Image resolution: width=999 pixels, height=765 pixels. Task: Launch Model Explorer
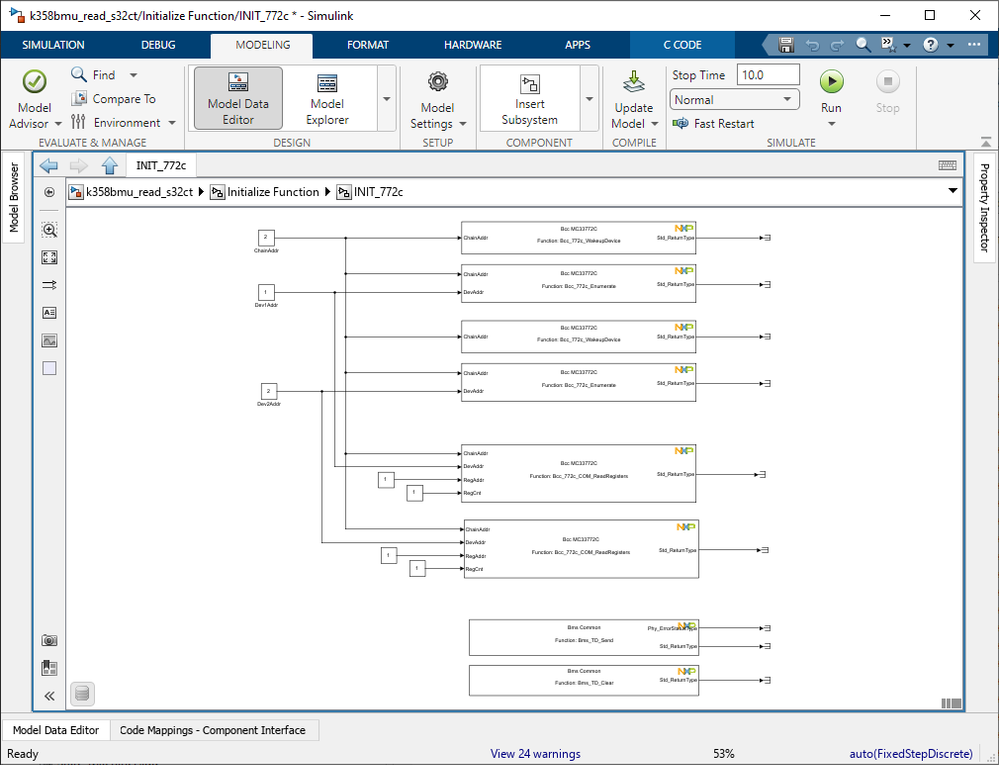pos(327,99)
